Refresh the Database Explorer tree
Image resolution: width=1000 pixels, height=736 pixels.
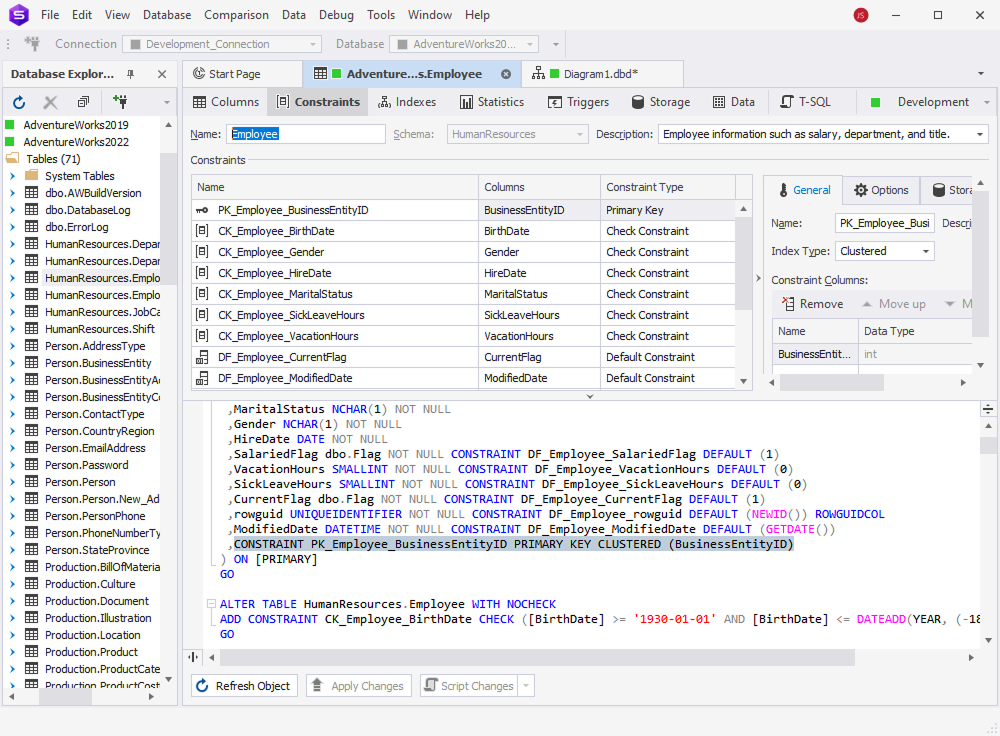(x=18, y=101)
